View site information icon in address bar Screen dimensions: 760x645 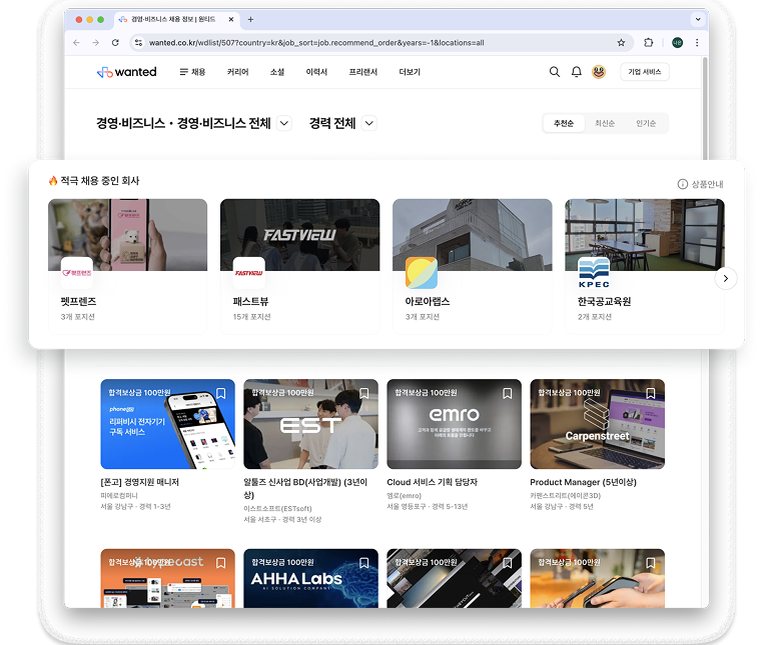(x=139, y=43)
